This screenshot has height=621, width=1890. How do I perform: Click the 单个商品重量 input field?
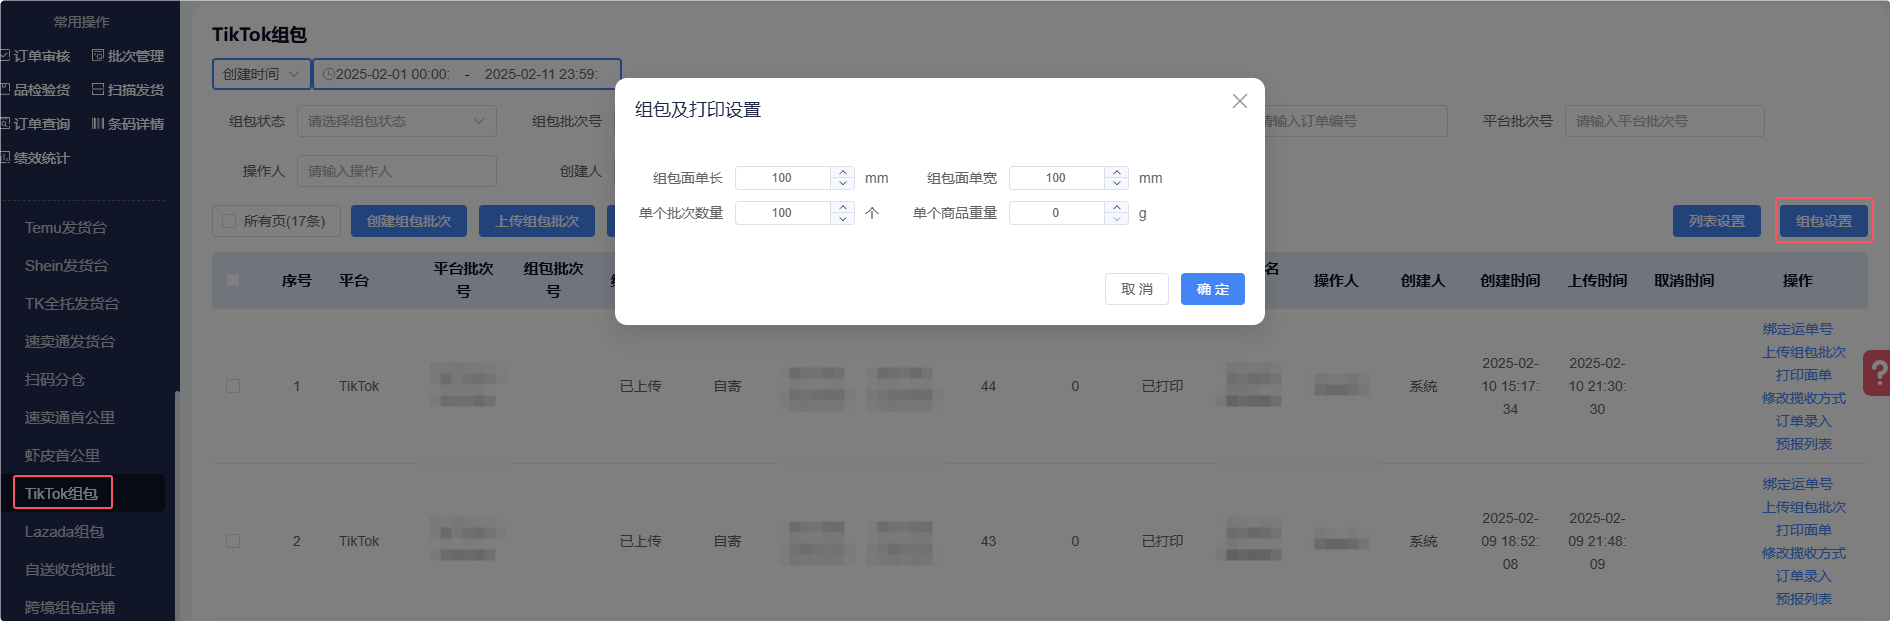[1056, 213]
